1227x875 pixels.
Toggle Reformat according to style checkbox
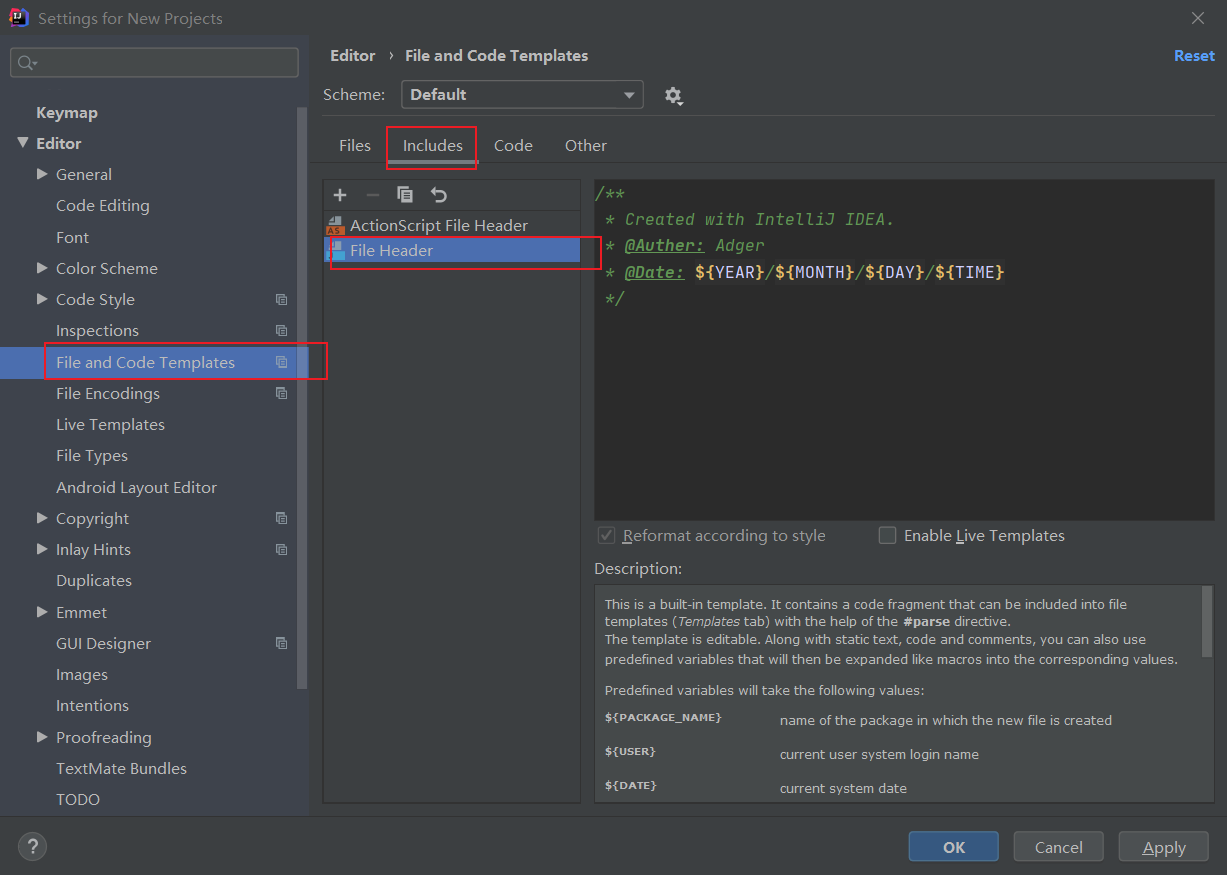tap(606, 535)
